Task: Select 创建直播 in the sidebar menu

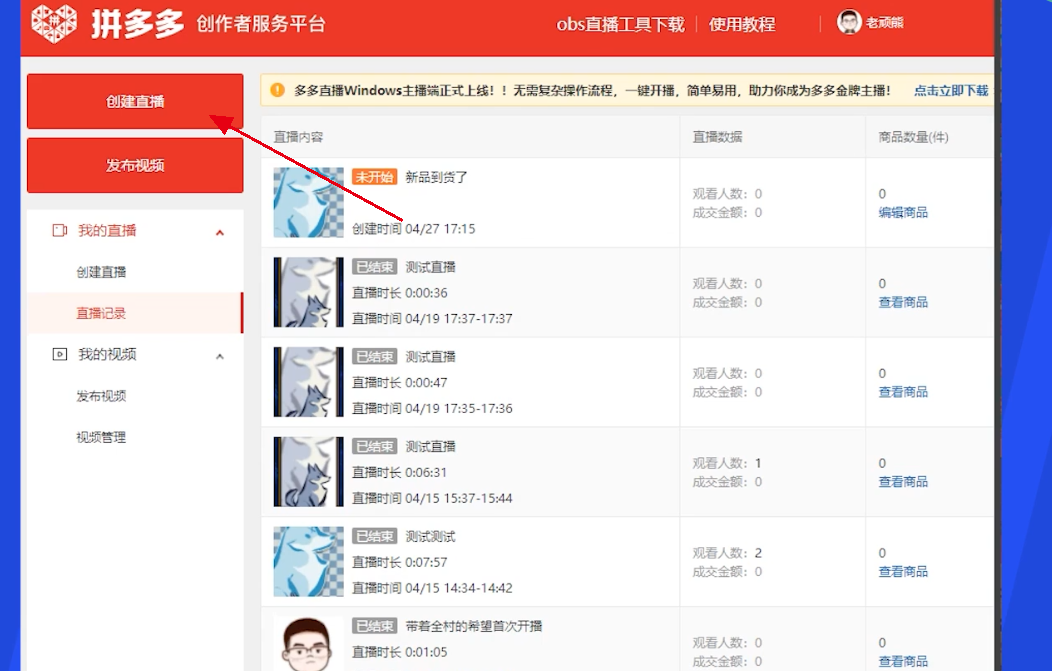Action: point(101,272)
